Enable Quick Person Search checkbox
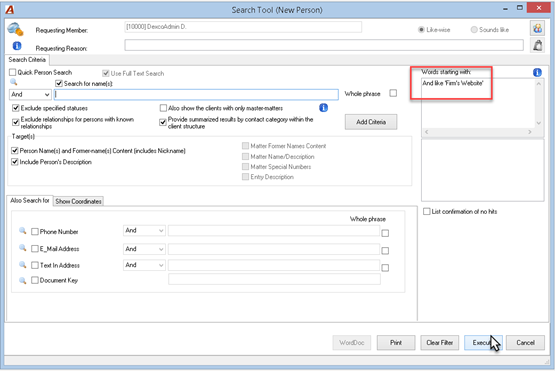 12,72
